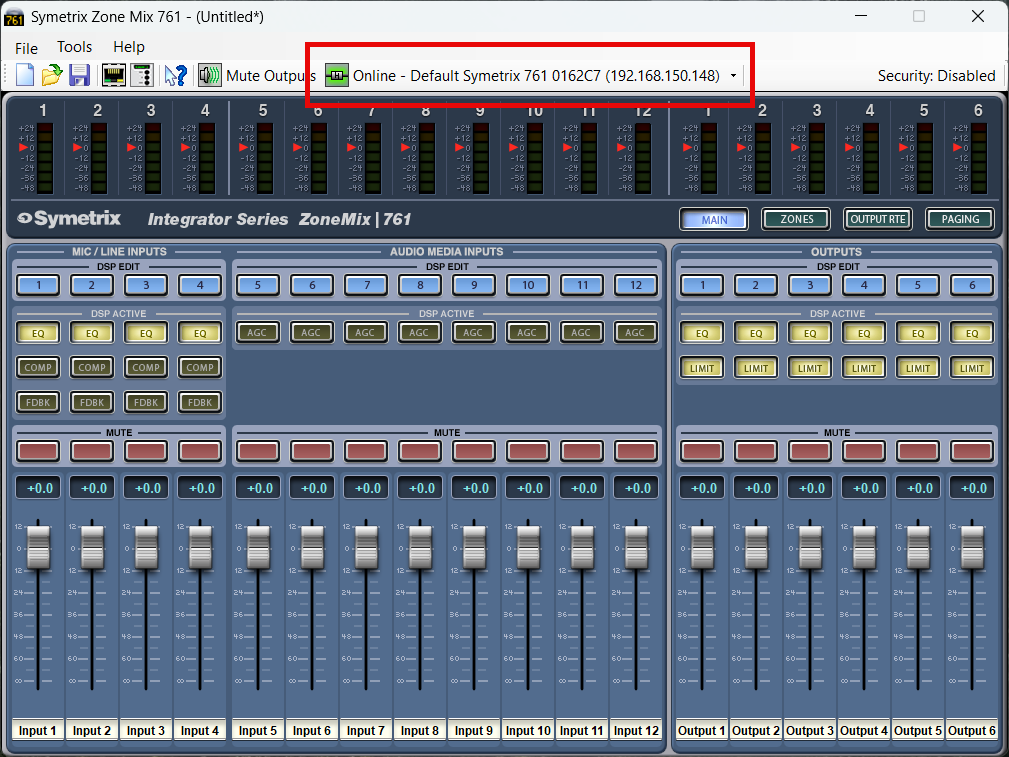Open the Tools menu
Viewport: 1009px width, 757px height.
coord(75,47)
